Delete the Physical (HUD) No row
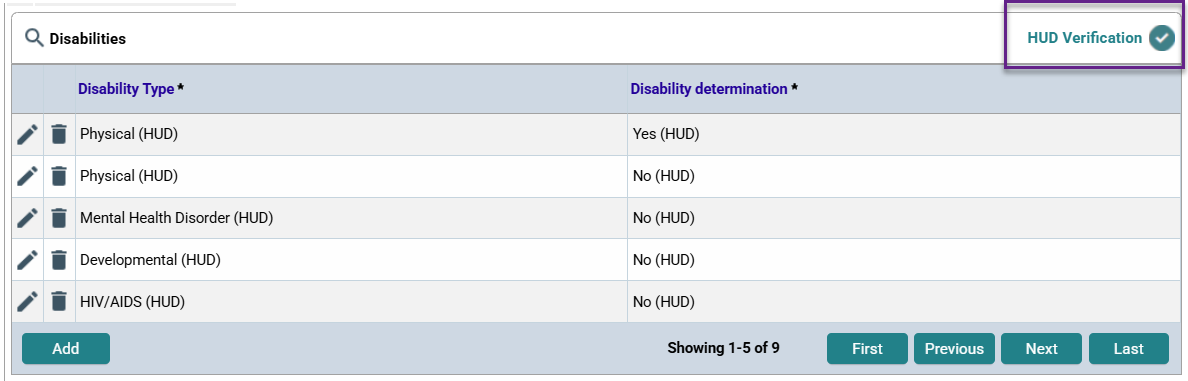This screenshot has height=381, width=1188. pos(58,176)
